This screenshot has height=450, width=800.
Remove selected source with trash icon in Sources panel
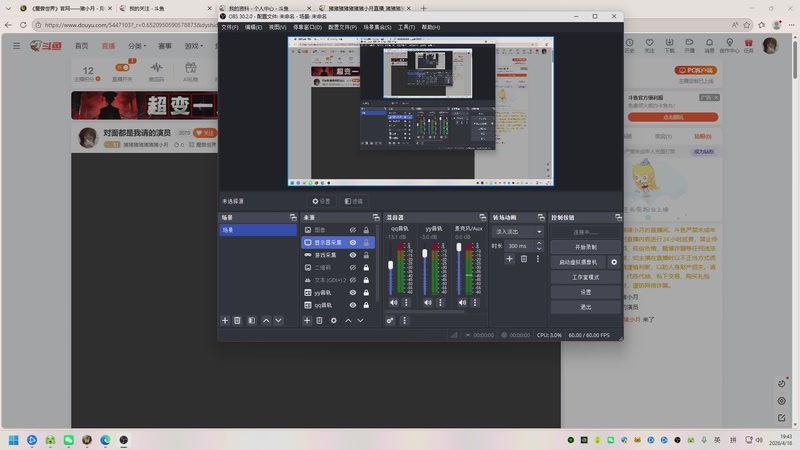(319, 320)
